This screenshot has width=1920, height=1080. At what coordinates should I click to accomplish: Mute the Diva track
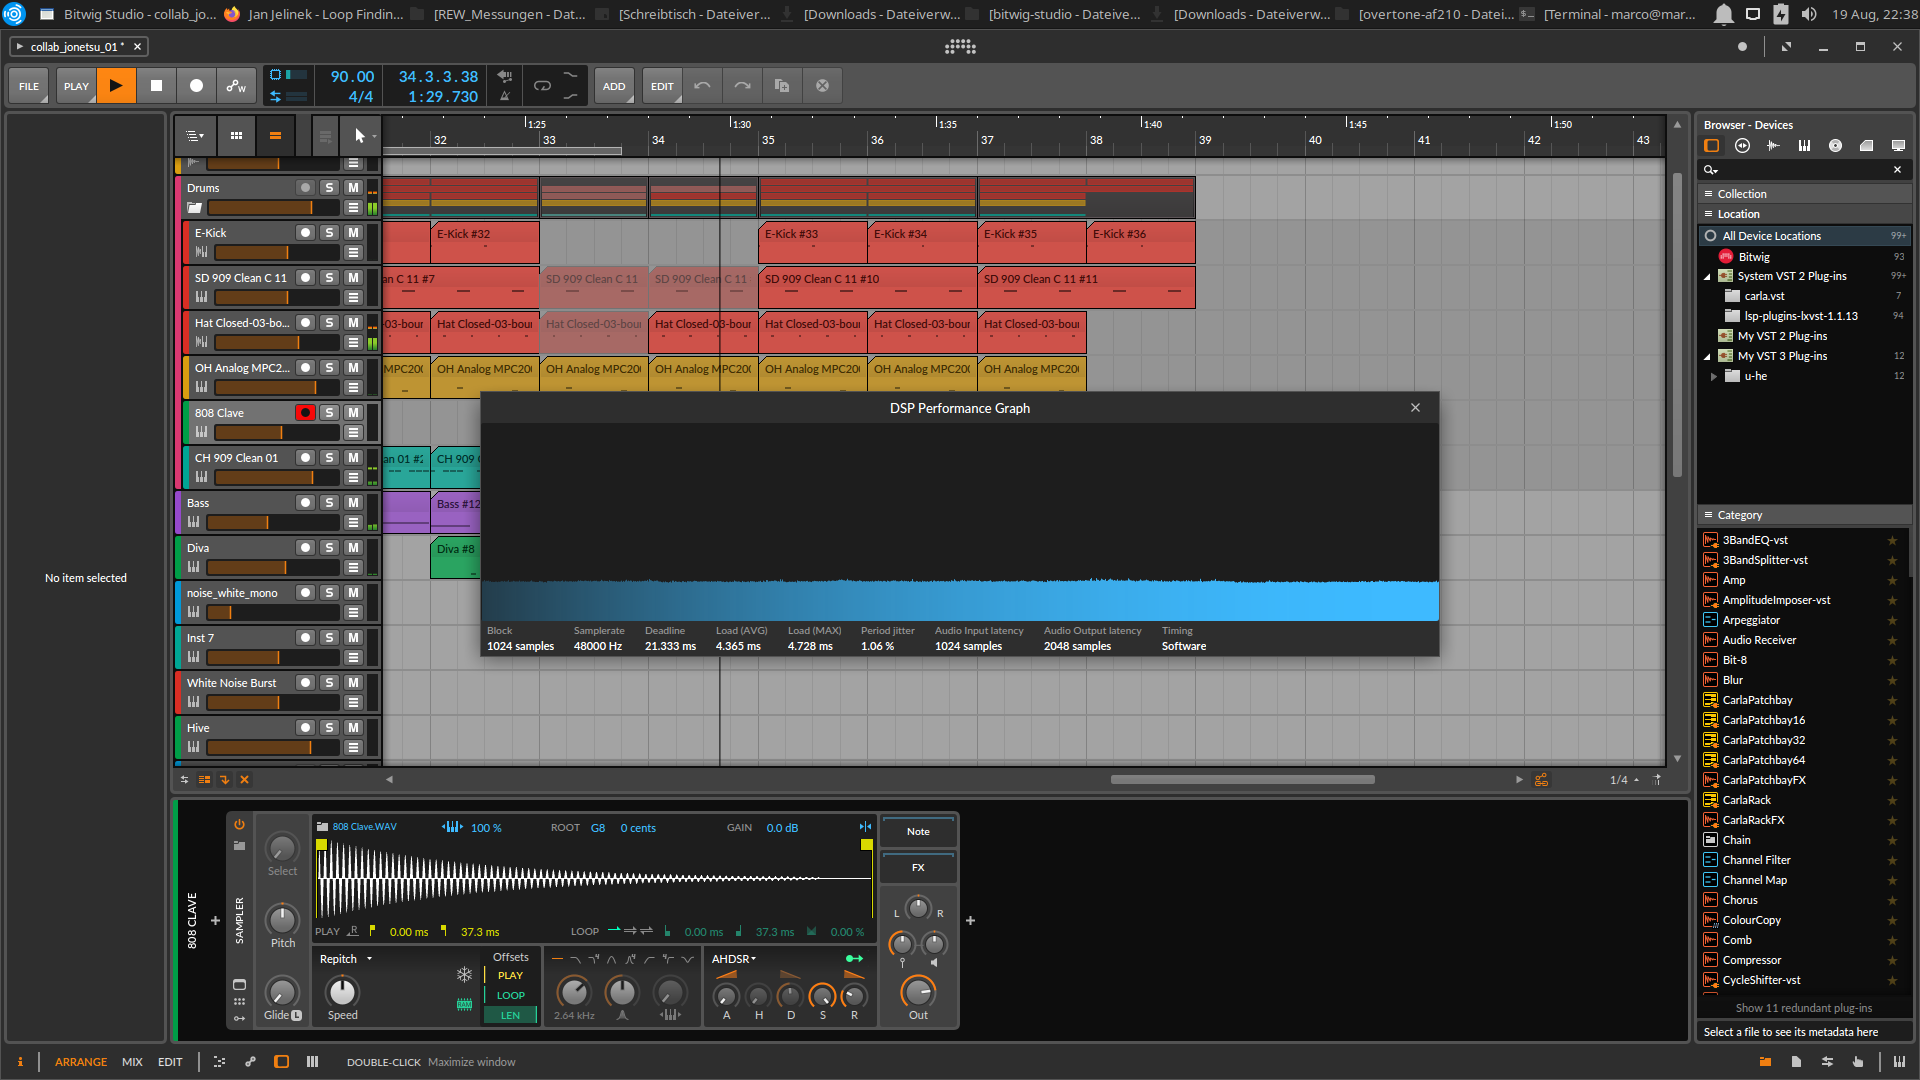point(353,548)
